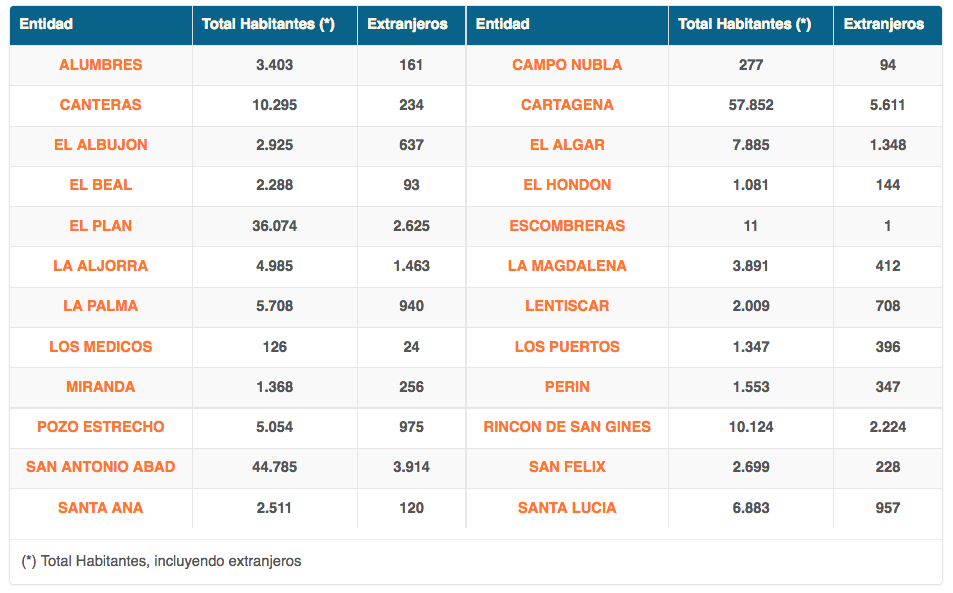The width and height of the screenshot is (953, 593).
Task: Go to ESCOMBRERAS entity page
Action: [x=567, y=226]
